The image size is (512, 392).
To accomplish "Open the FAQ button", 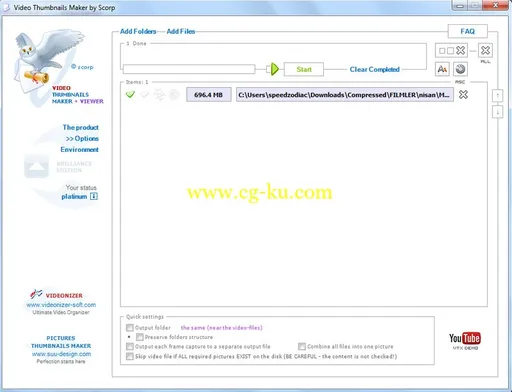I will pos(467,31).
